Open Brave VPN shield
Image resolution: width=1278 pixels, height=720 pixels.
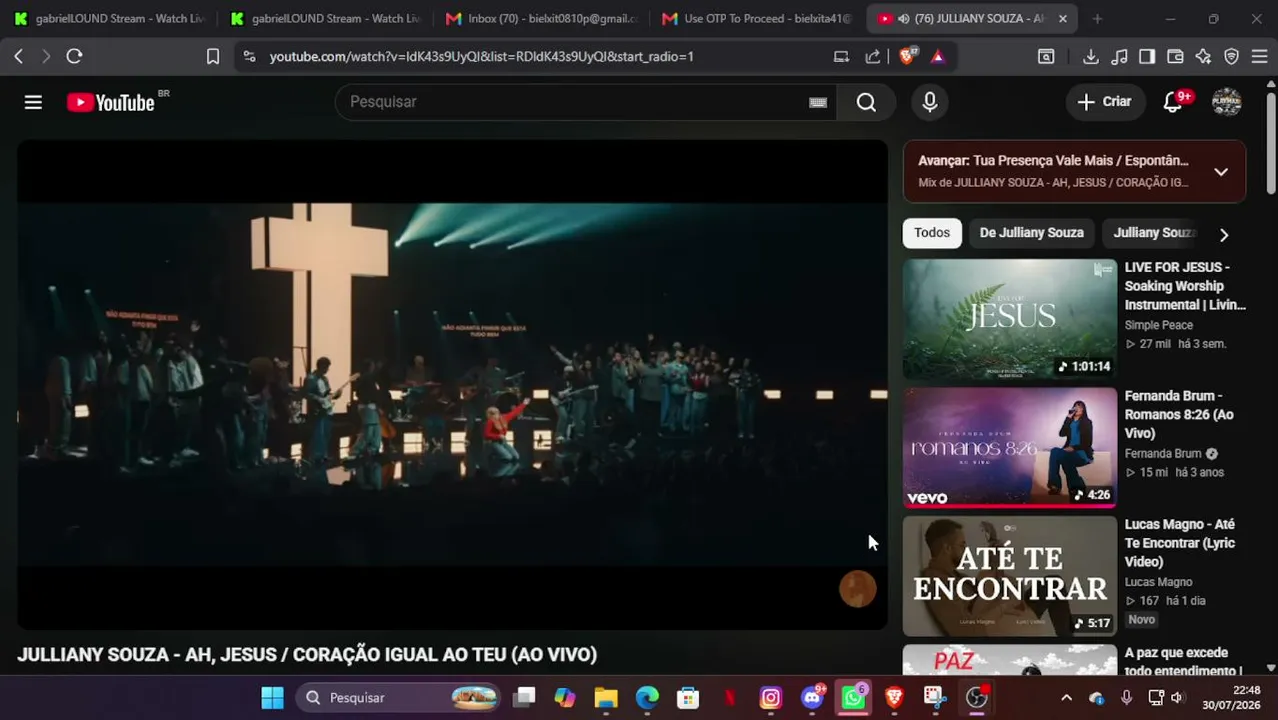point(1231,56)
